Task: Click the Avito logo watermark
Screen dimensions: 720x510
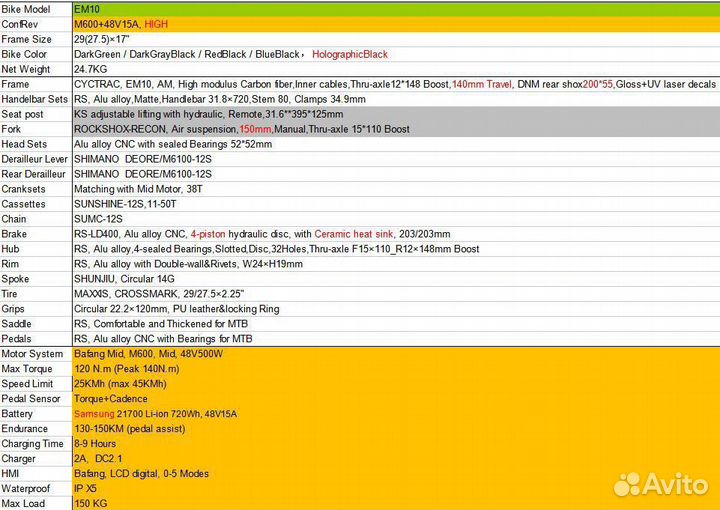Action: 660,484
